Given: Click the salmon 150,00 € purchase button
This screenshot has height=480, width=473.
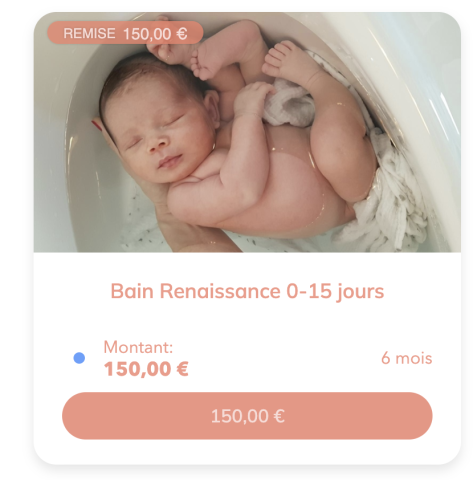Looking at the screenshot, I should 247,416.
